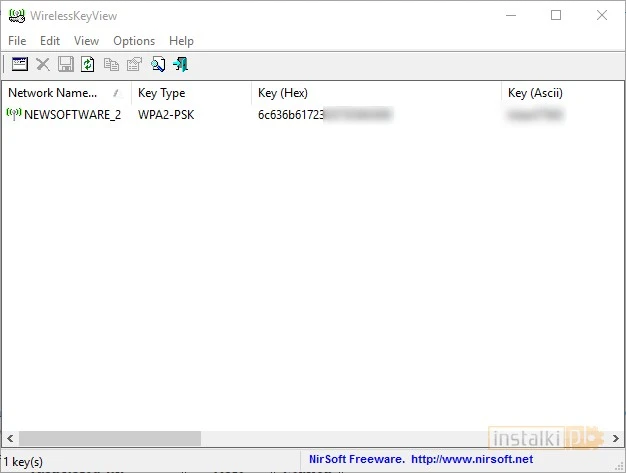Click the window-shaped first toolbar icon
Image resolution: width=626 pixels, height=473 pixels.
click(20, 64)
